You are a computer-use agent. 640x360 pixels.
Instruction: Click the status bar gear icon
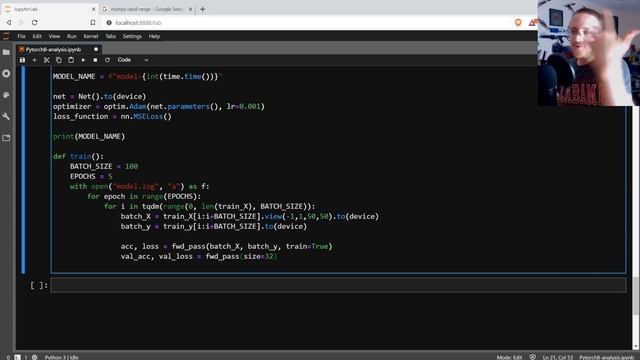(35, 357)
